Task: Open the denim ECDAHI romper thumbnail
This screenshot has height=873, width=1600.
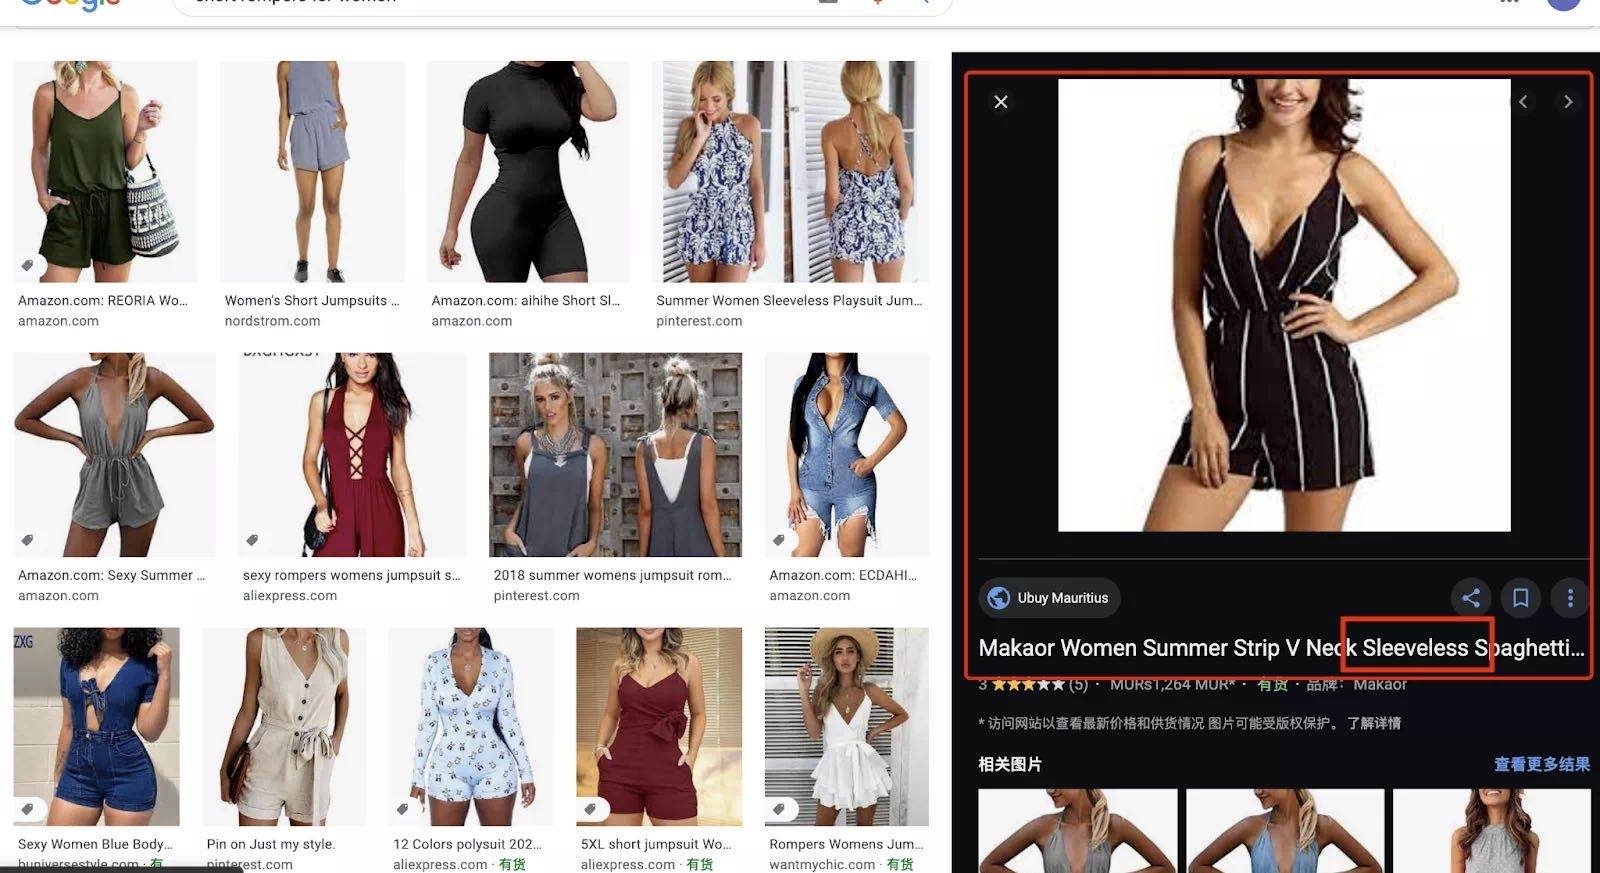Action: pyautogui.click(x=846, y=454)
